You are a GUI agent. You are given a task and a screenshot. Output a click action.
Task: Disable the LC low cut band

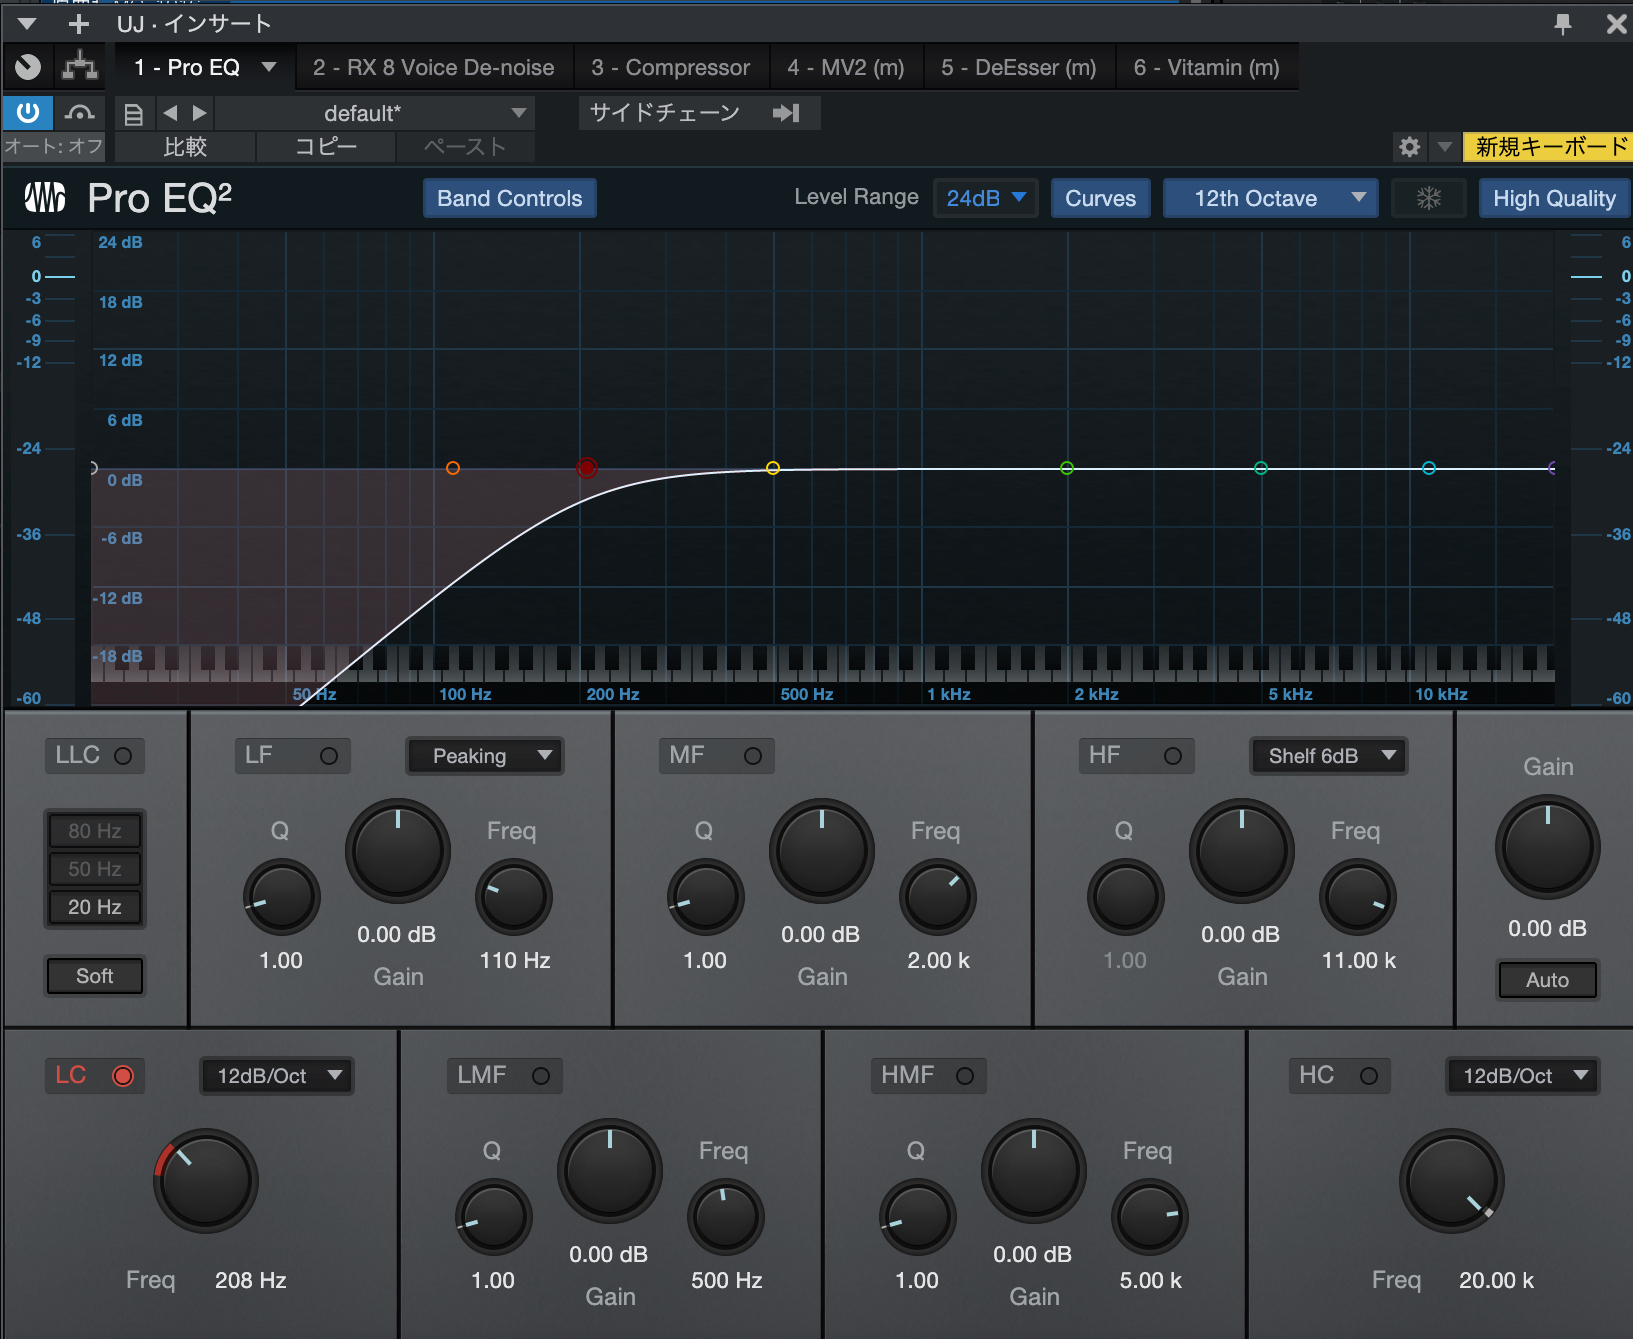point(123,1076)
